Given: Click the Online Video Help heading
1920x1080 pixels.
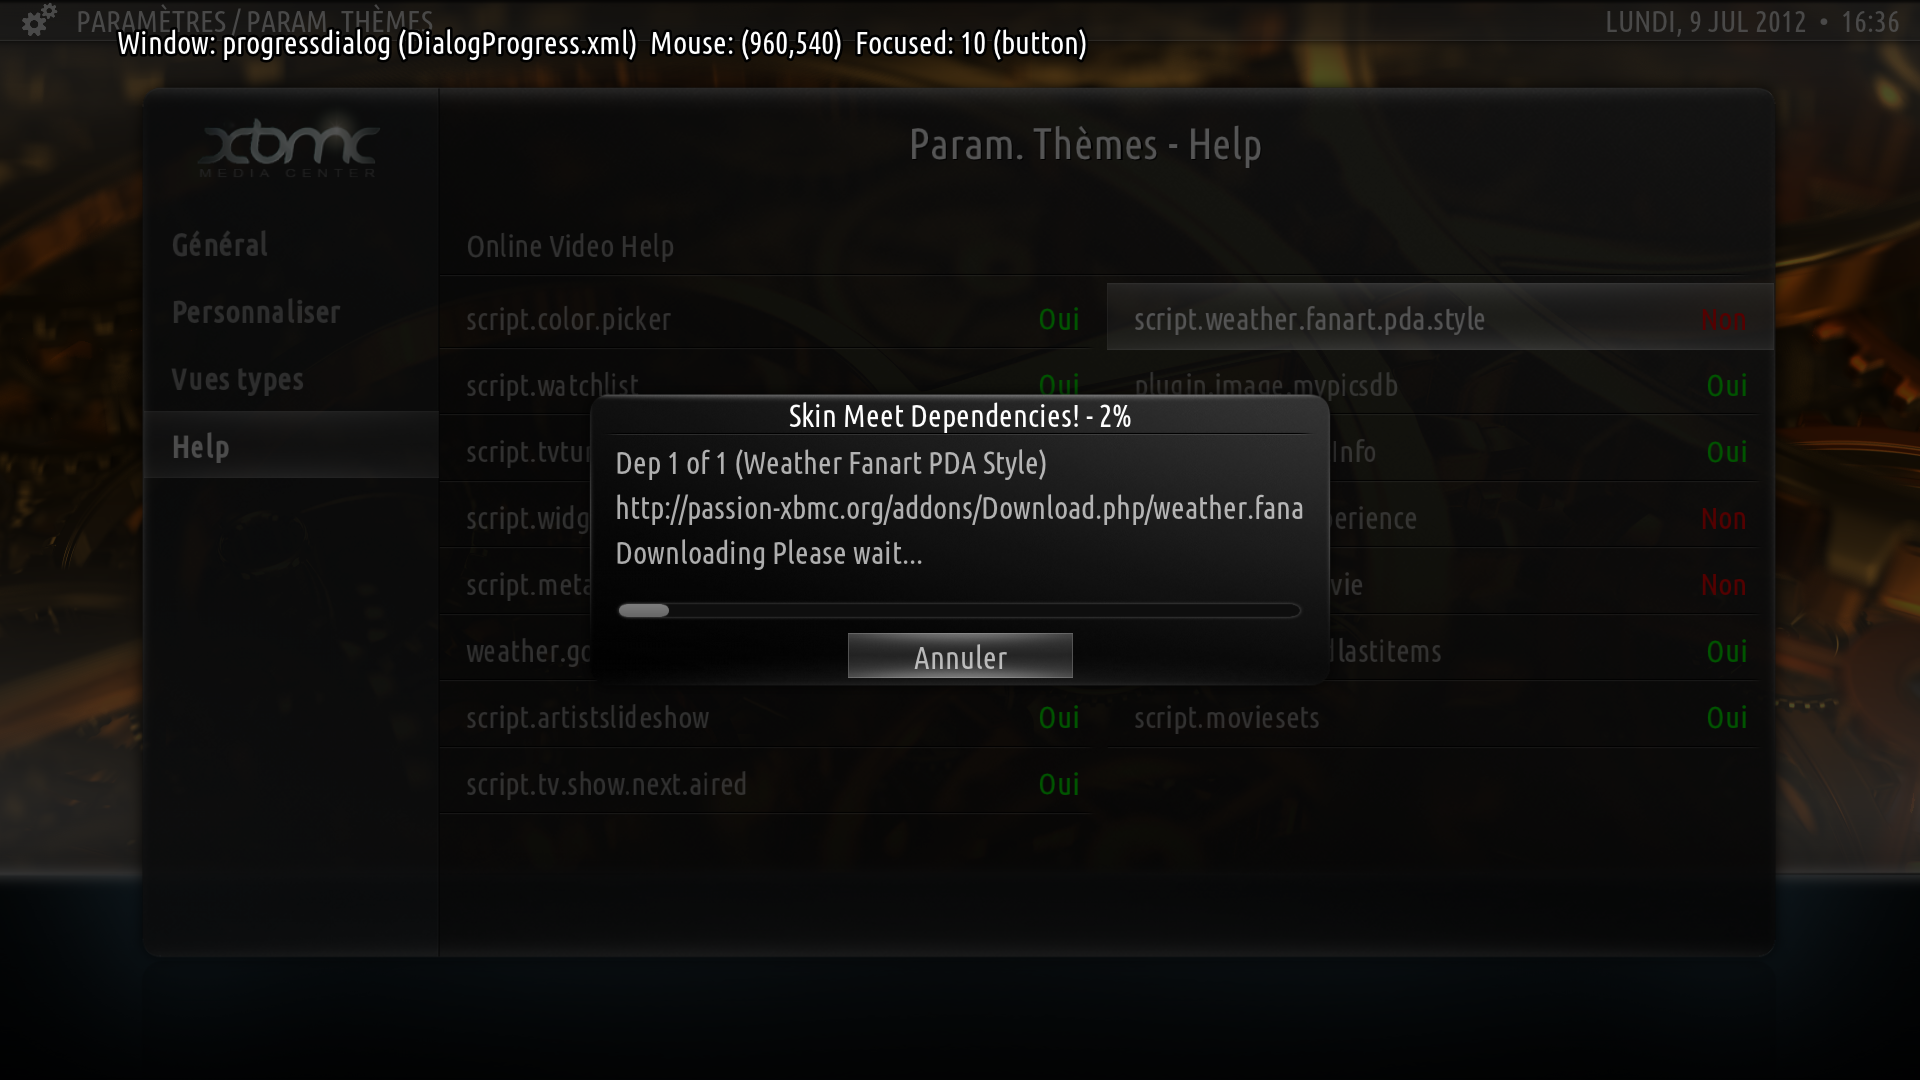Looking at the screenshot, I should 570,246.
